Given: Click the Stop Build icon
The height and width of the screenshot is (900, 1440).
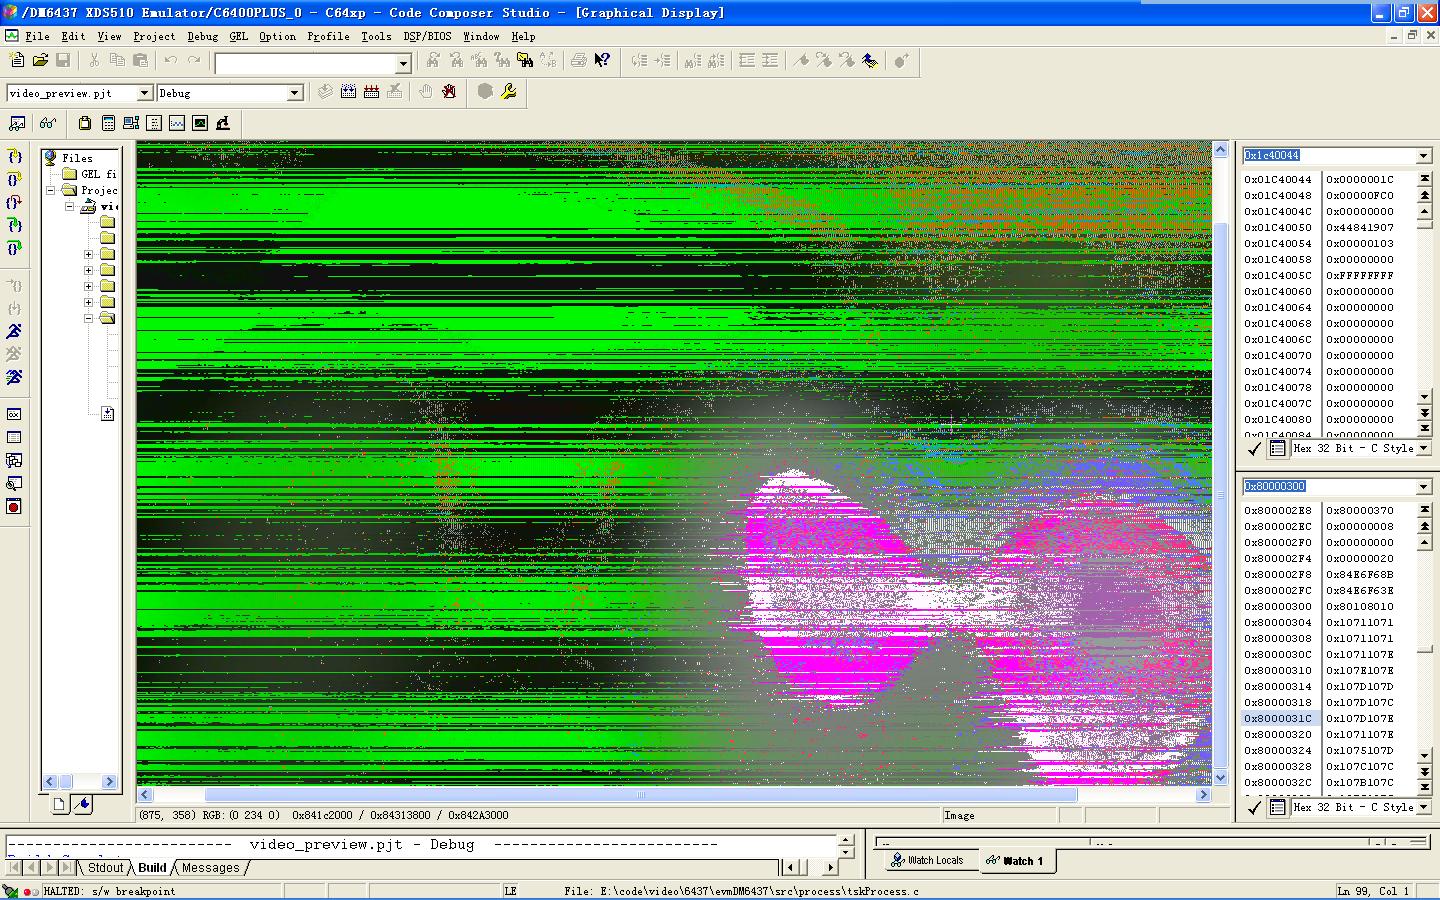Looking at the screenshot, I should pyautogui.click(x=394, y=92).
